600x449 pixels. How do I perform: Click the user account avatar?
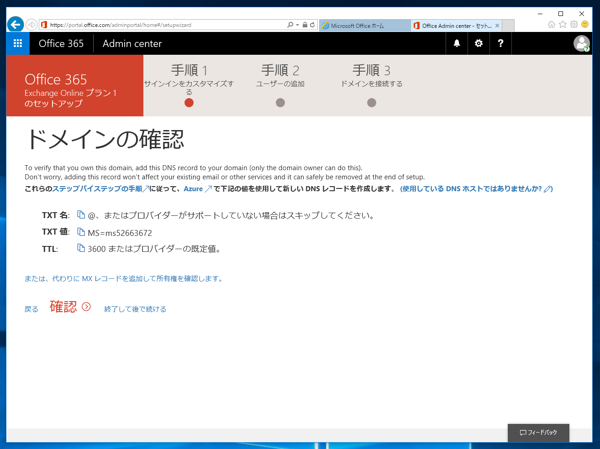click(581, 43)
